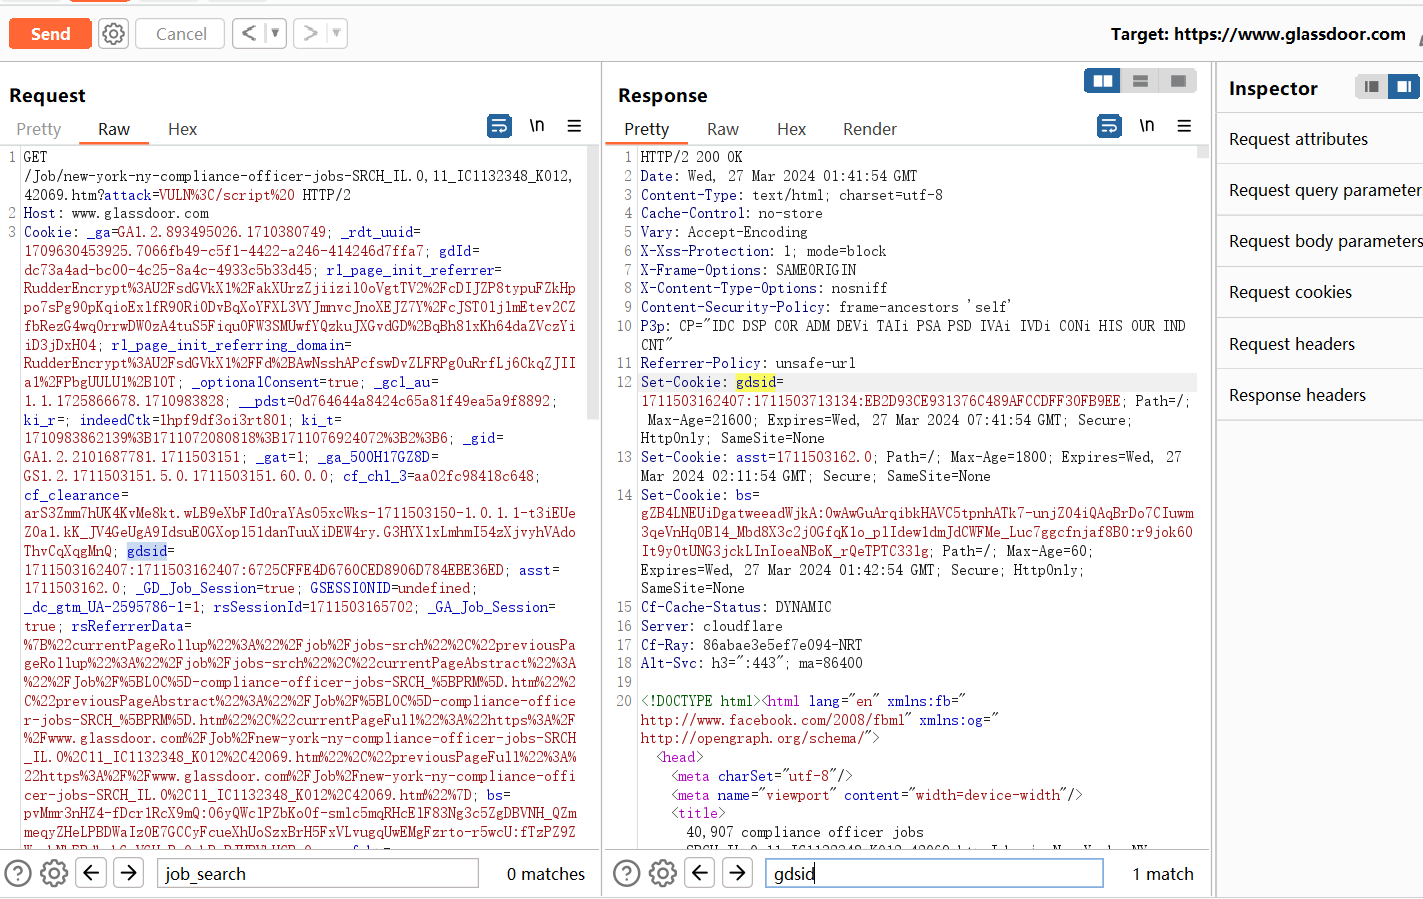Click the Response search field gdsid
The width and height of the screenshot is (1423, 899).
point(934,873)
